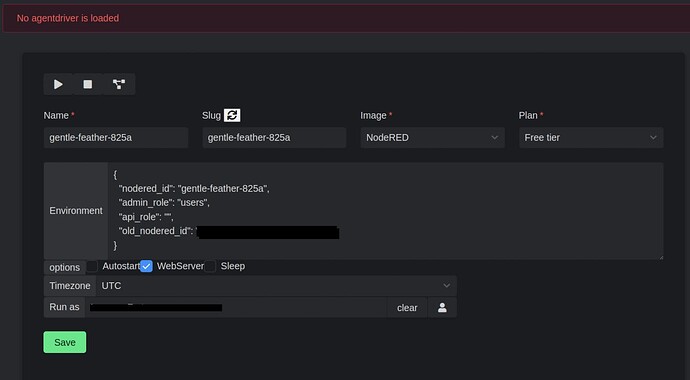Click inside the Environment JSON textarea
690x380 pixels.
[385, 211]
